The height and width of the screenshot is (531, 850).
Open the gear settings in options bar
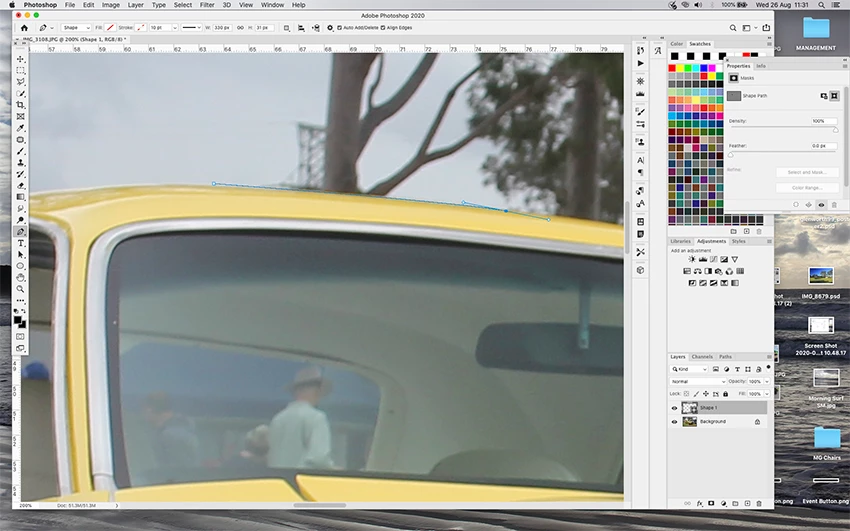coord(330,28)
